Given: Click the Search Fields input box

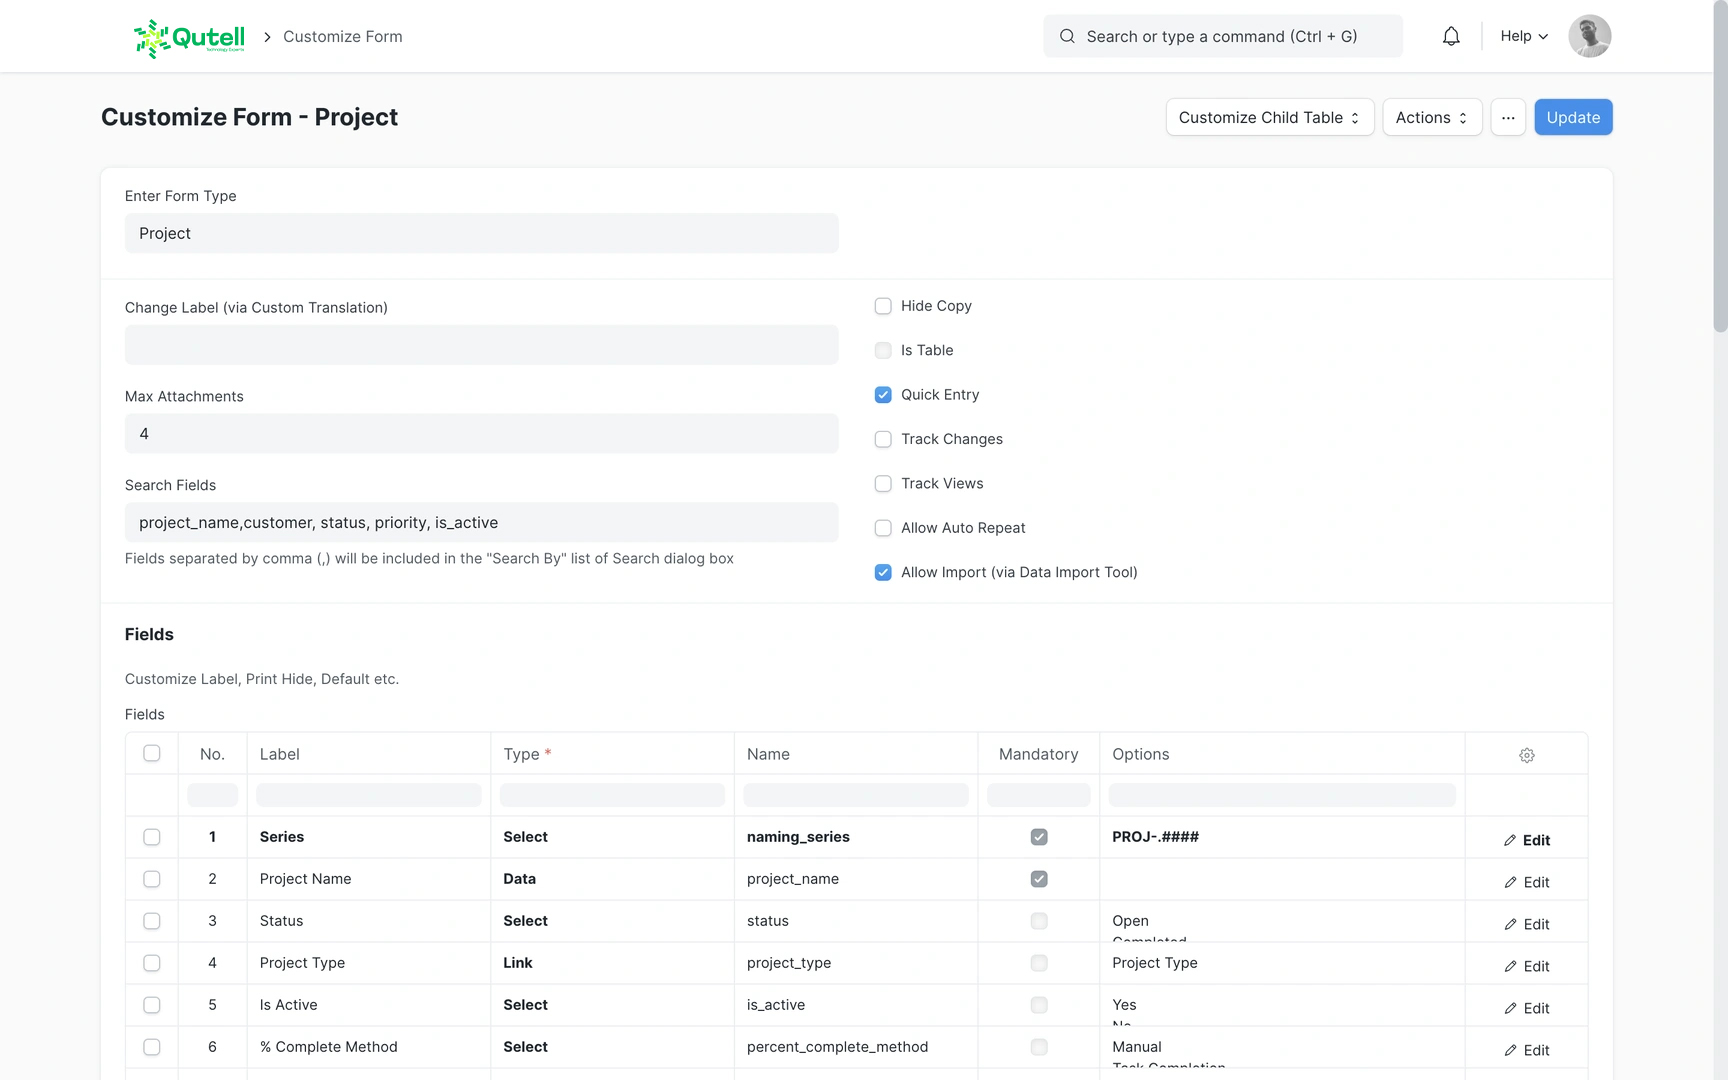Looking at the screenshot, I should (x=481, y=523).
